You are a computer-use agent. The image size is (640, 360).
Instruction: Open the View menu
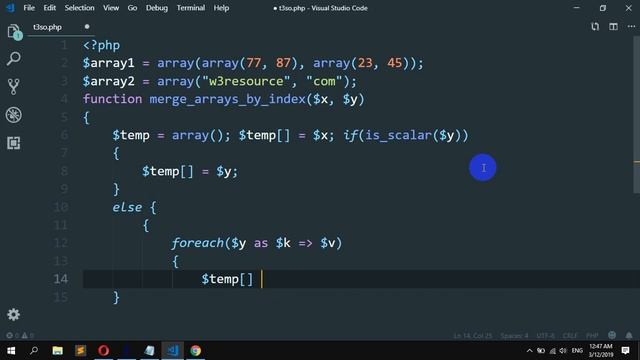(111, 8)
